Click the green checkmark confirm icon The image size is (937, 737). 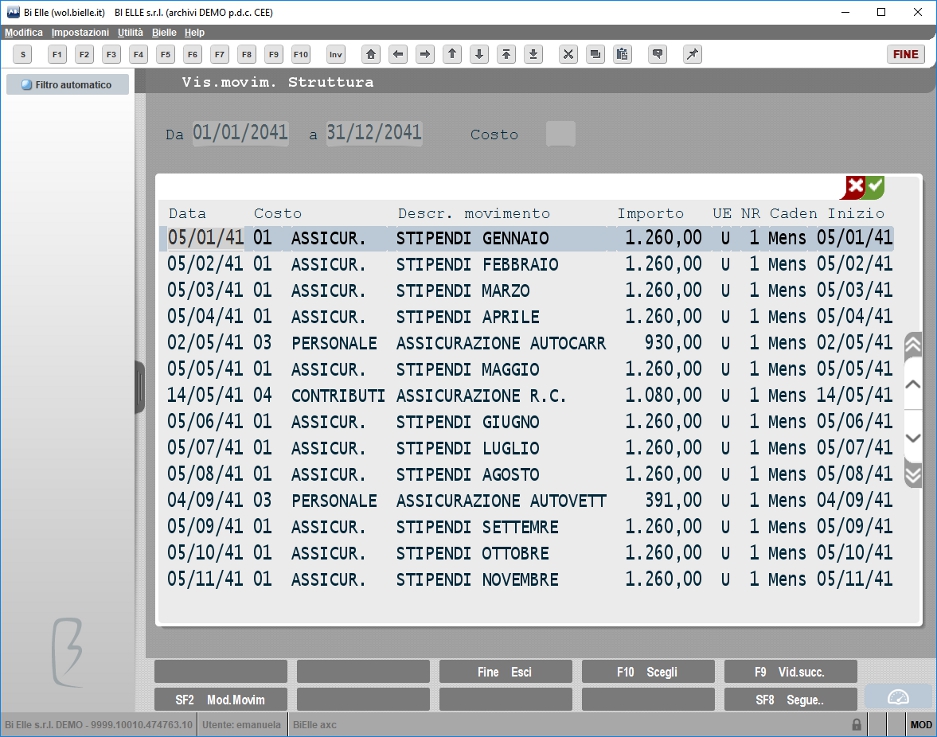point(875,186)
